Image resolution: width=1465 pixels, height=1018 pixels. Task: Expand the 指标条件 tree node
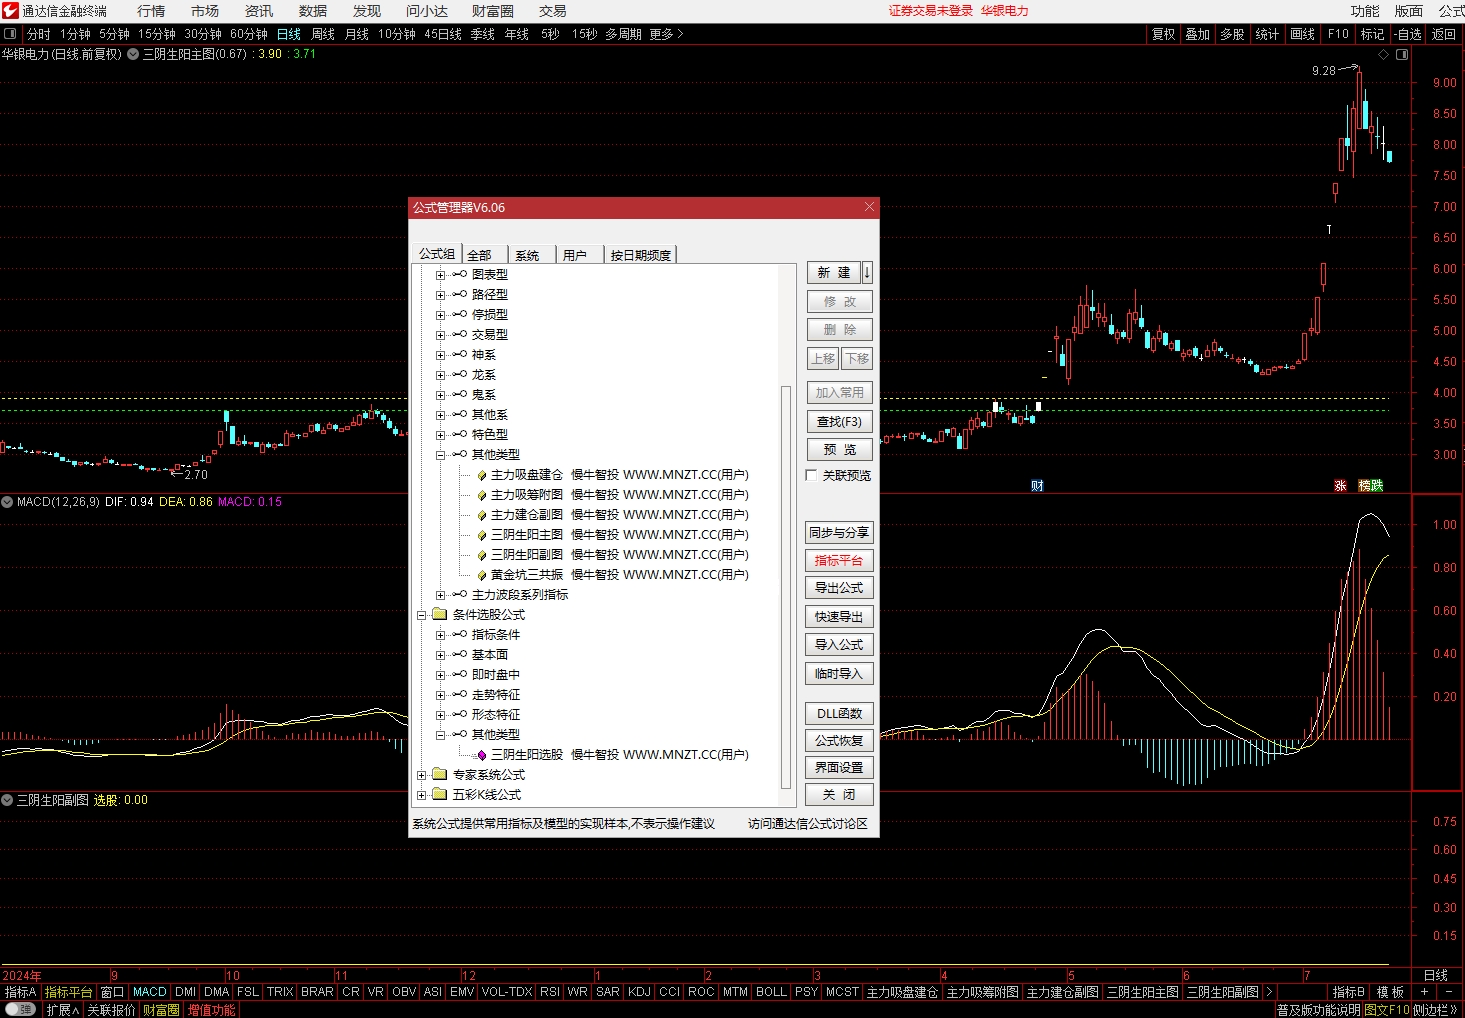click(x=440, y=635)
